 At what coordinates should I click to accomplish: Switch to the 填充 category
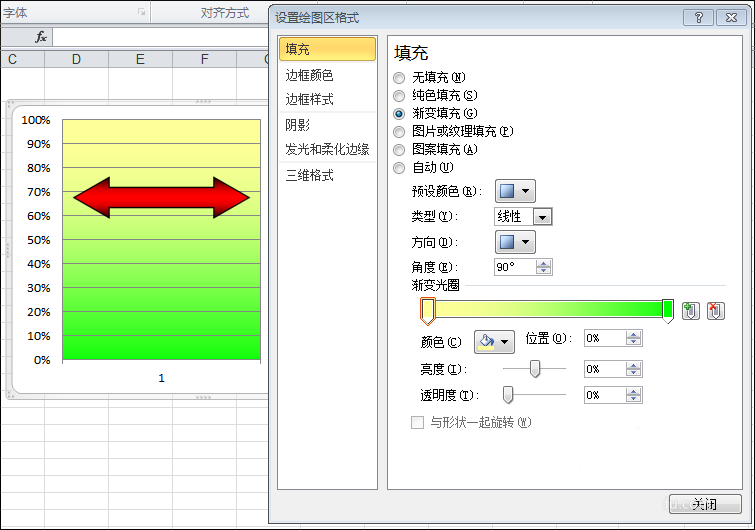tap(327, 49)
